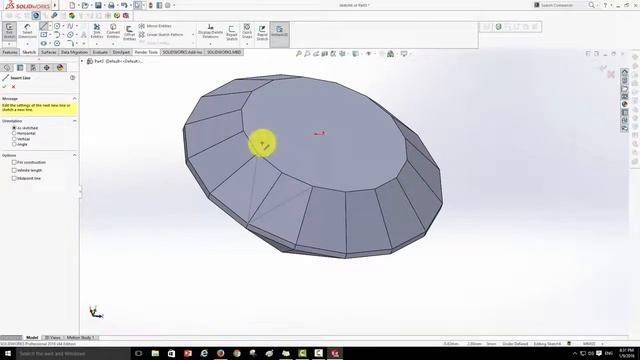Click the Open file icon
The width and height of the screenshot is (640, 360).
(85, 5)
